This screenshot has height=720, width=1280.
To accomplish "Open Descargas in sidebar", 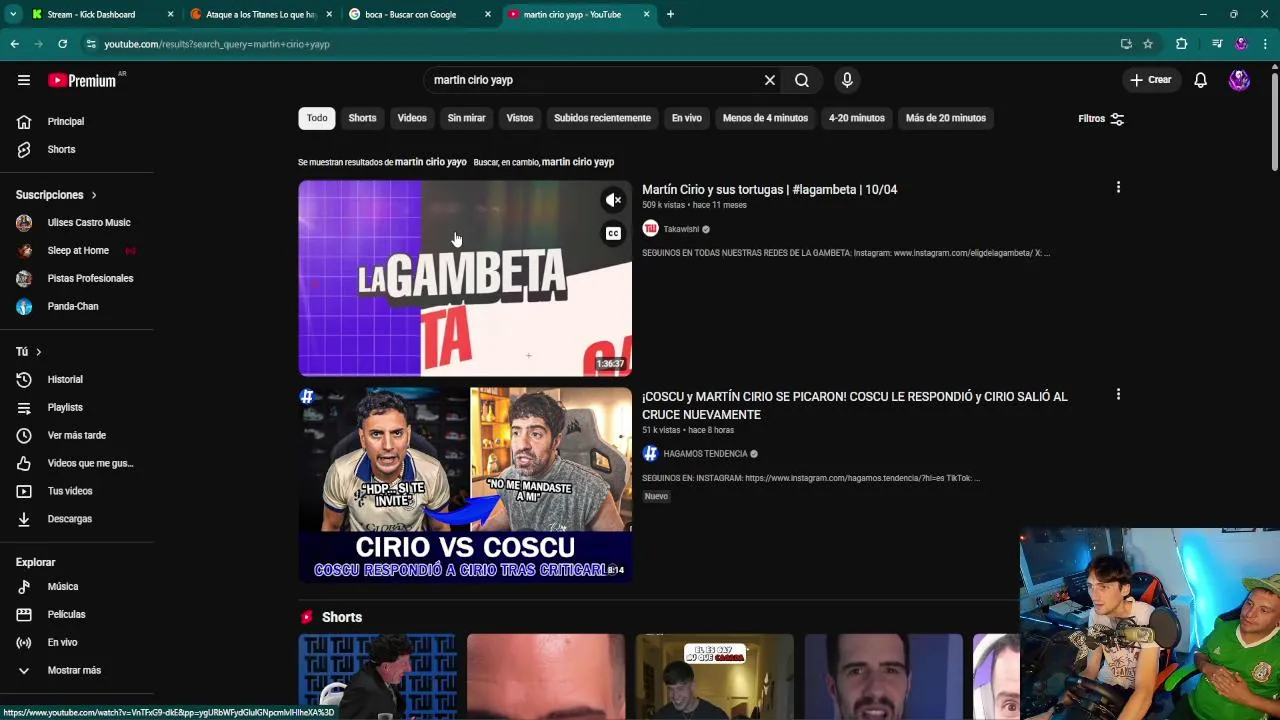I will click(x=77, y=519).
